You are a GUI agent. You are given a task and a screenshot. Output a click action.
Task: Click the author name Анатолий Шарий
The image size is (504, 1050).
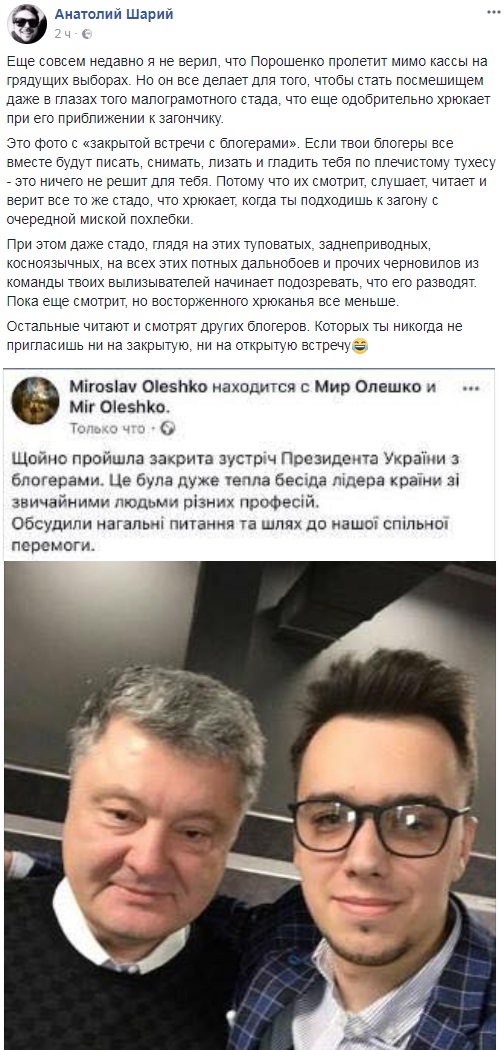point(114,15)
